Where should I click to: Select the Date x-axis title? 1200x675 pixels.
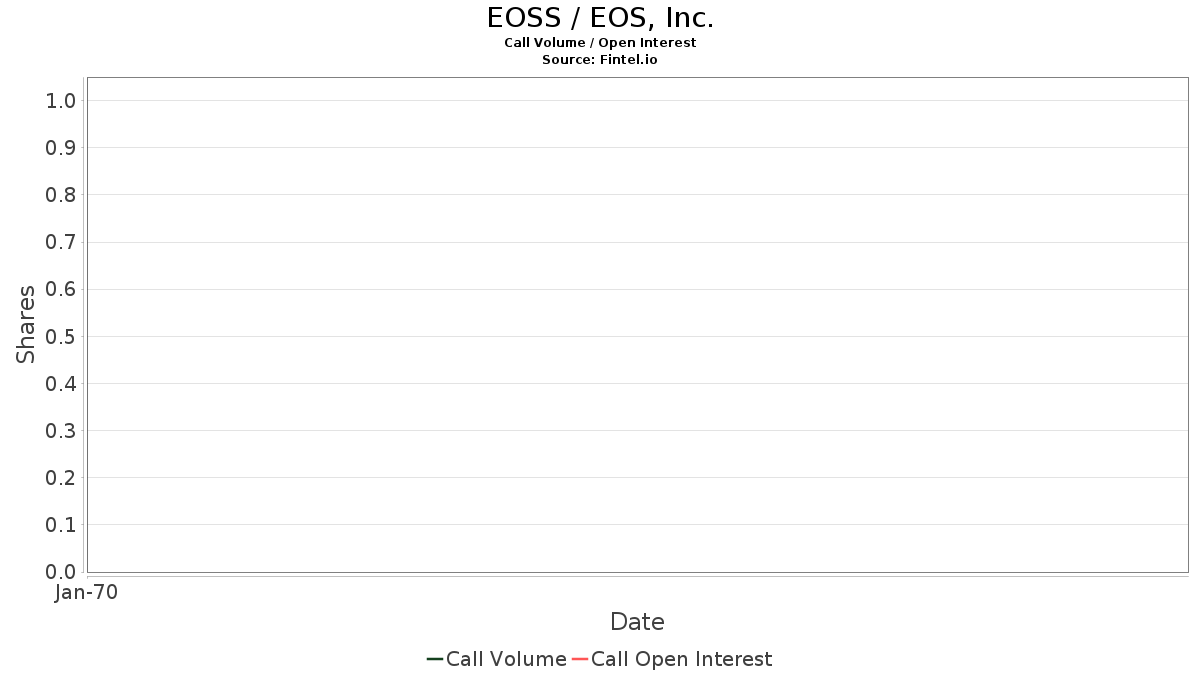[x=637, y=622]
